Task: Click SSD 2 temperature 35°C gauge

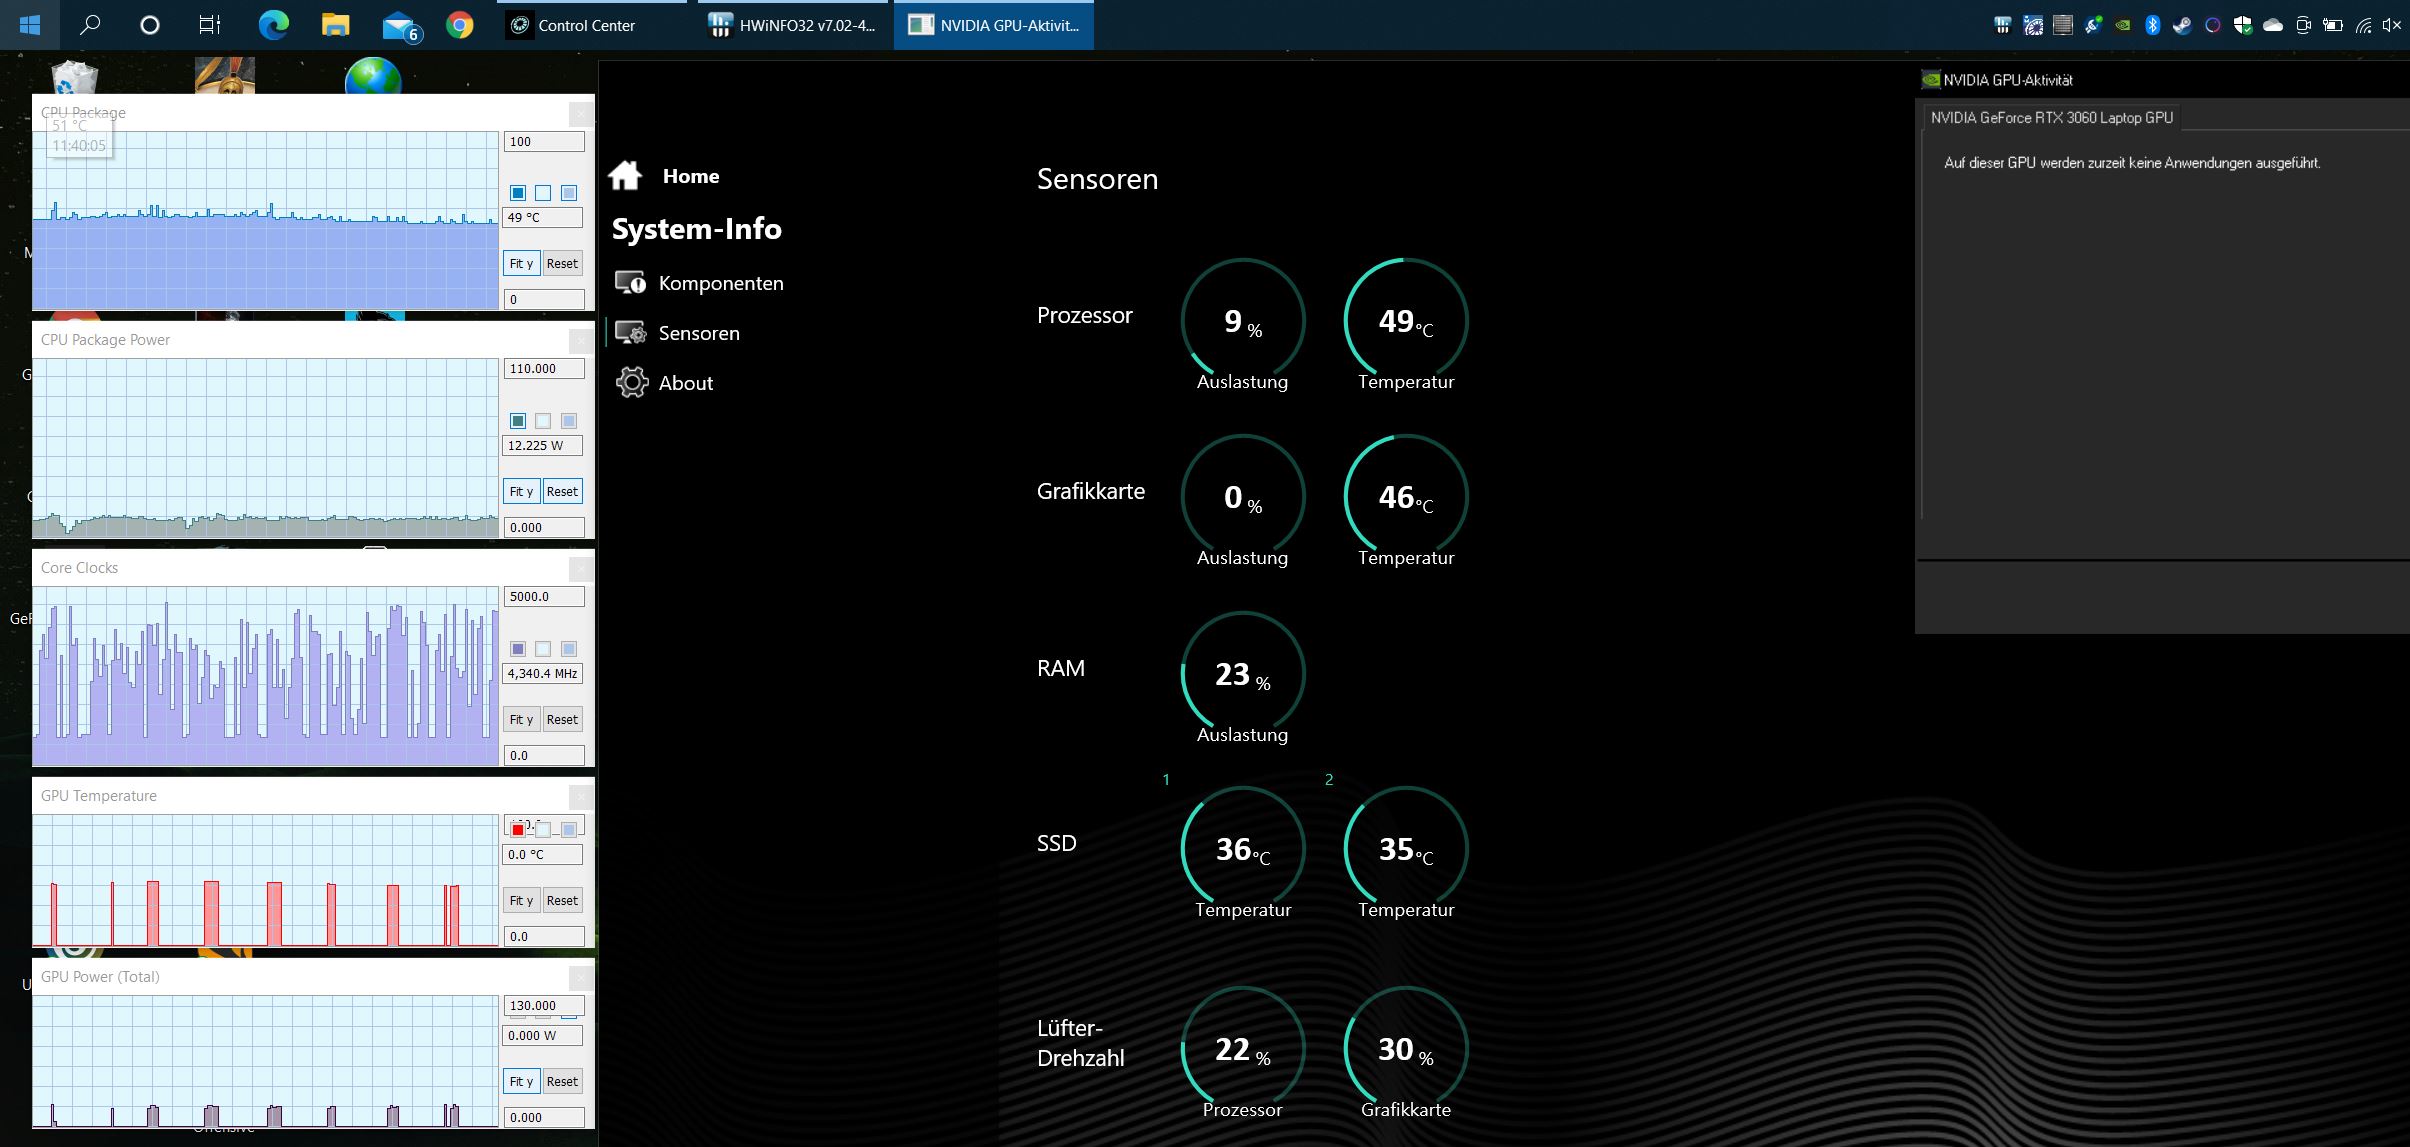Action: pyautogui.click(x=1406, y=849)
